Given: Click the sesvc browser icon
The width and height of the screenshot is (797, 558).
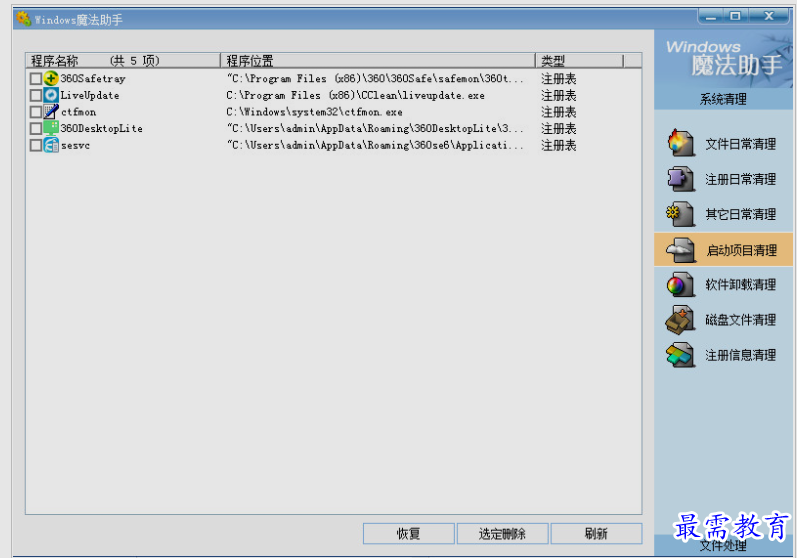Looking at the screenshot, I should (51, 145).
